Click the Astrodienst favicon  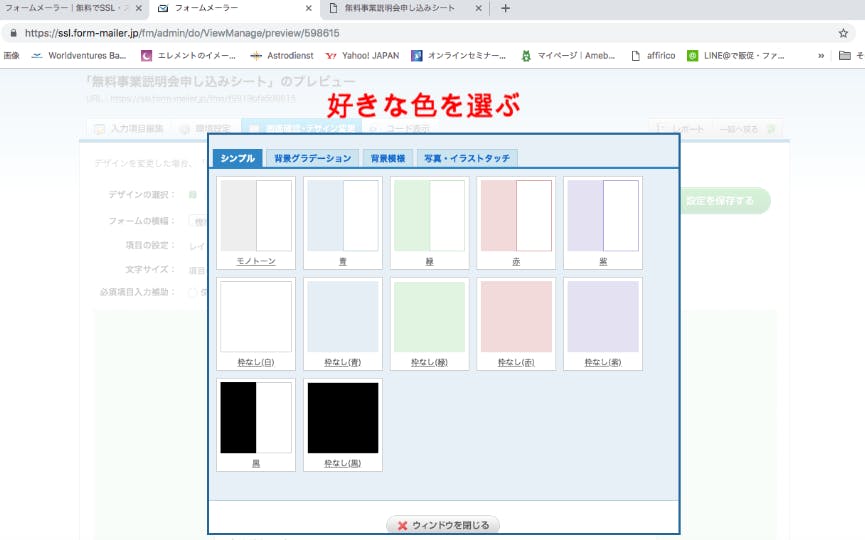[255, 56]
